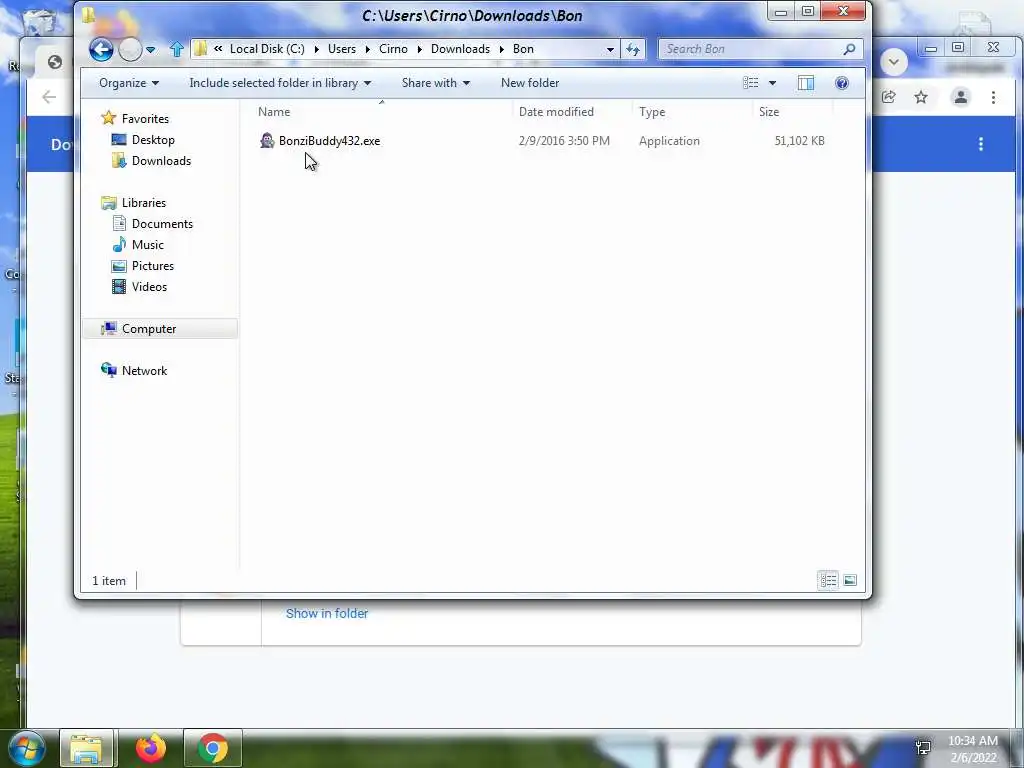Click Show in folder link in Chrome
The width and height of the screenshot is (1024, 768).
327,613
